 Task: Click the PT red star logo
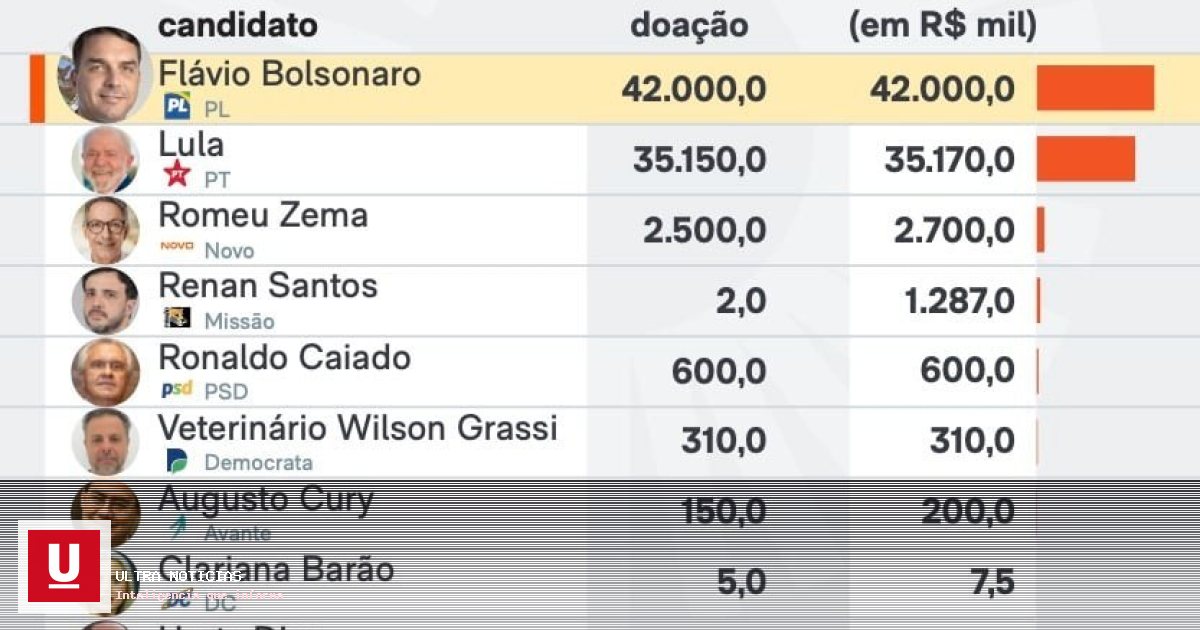[x=177, y=174]
